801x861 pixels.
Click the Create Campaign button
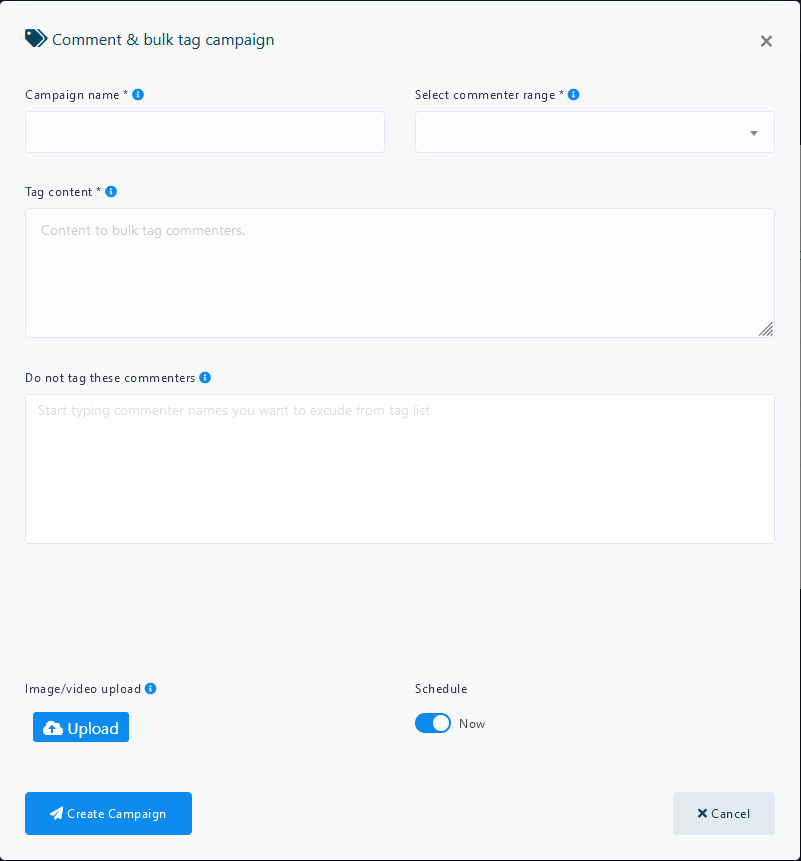pos(108,814)
